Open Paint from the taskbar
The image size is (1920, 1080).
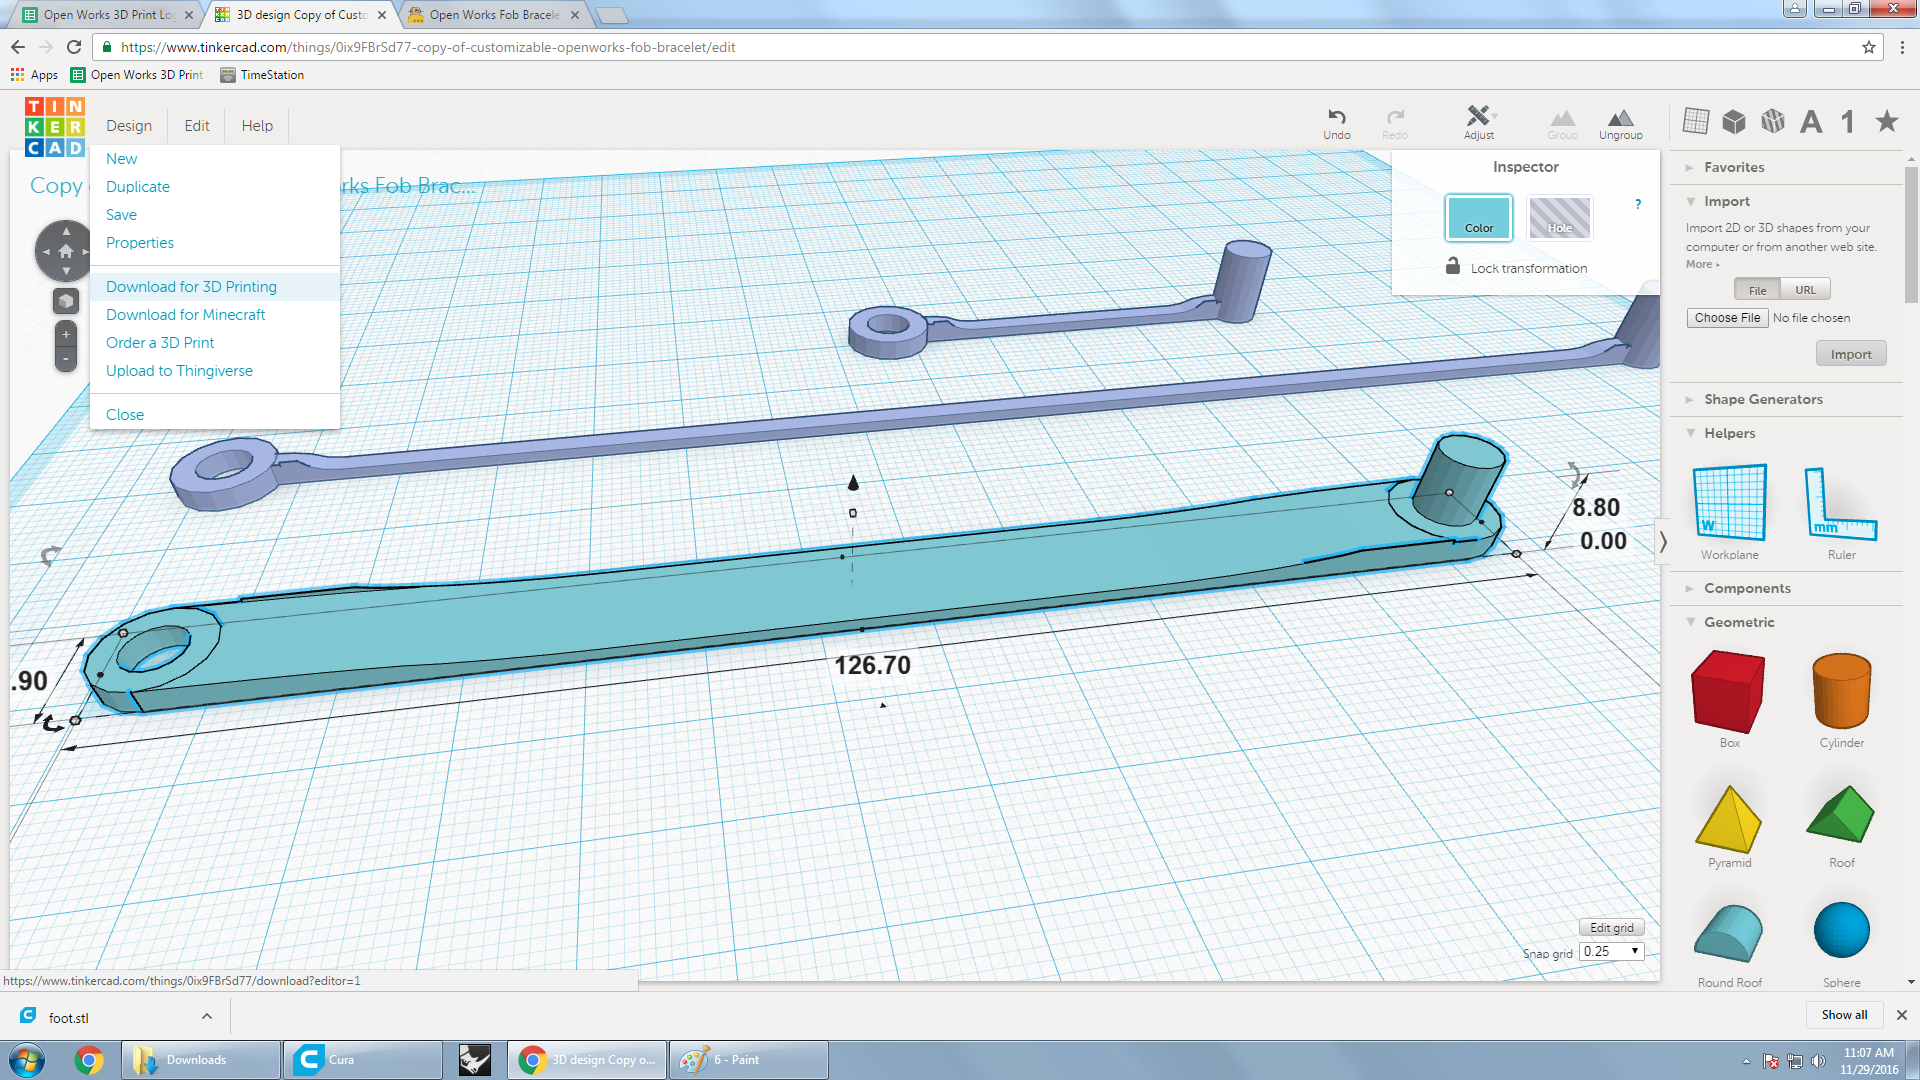(x=749, y=1060)
